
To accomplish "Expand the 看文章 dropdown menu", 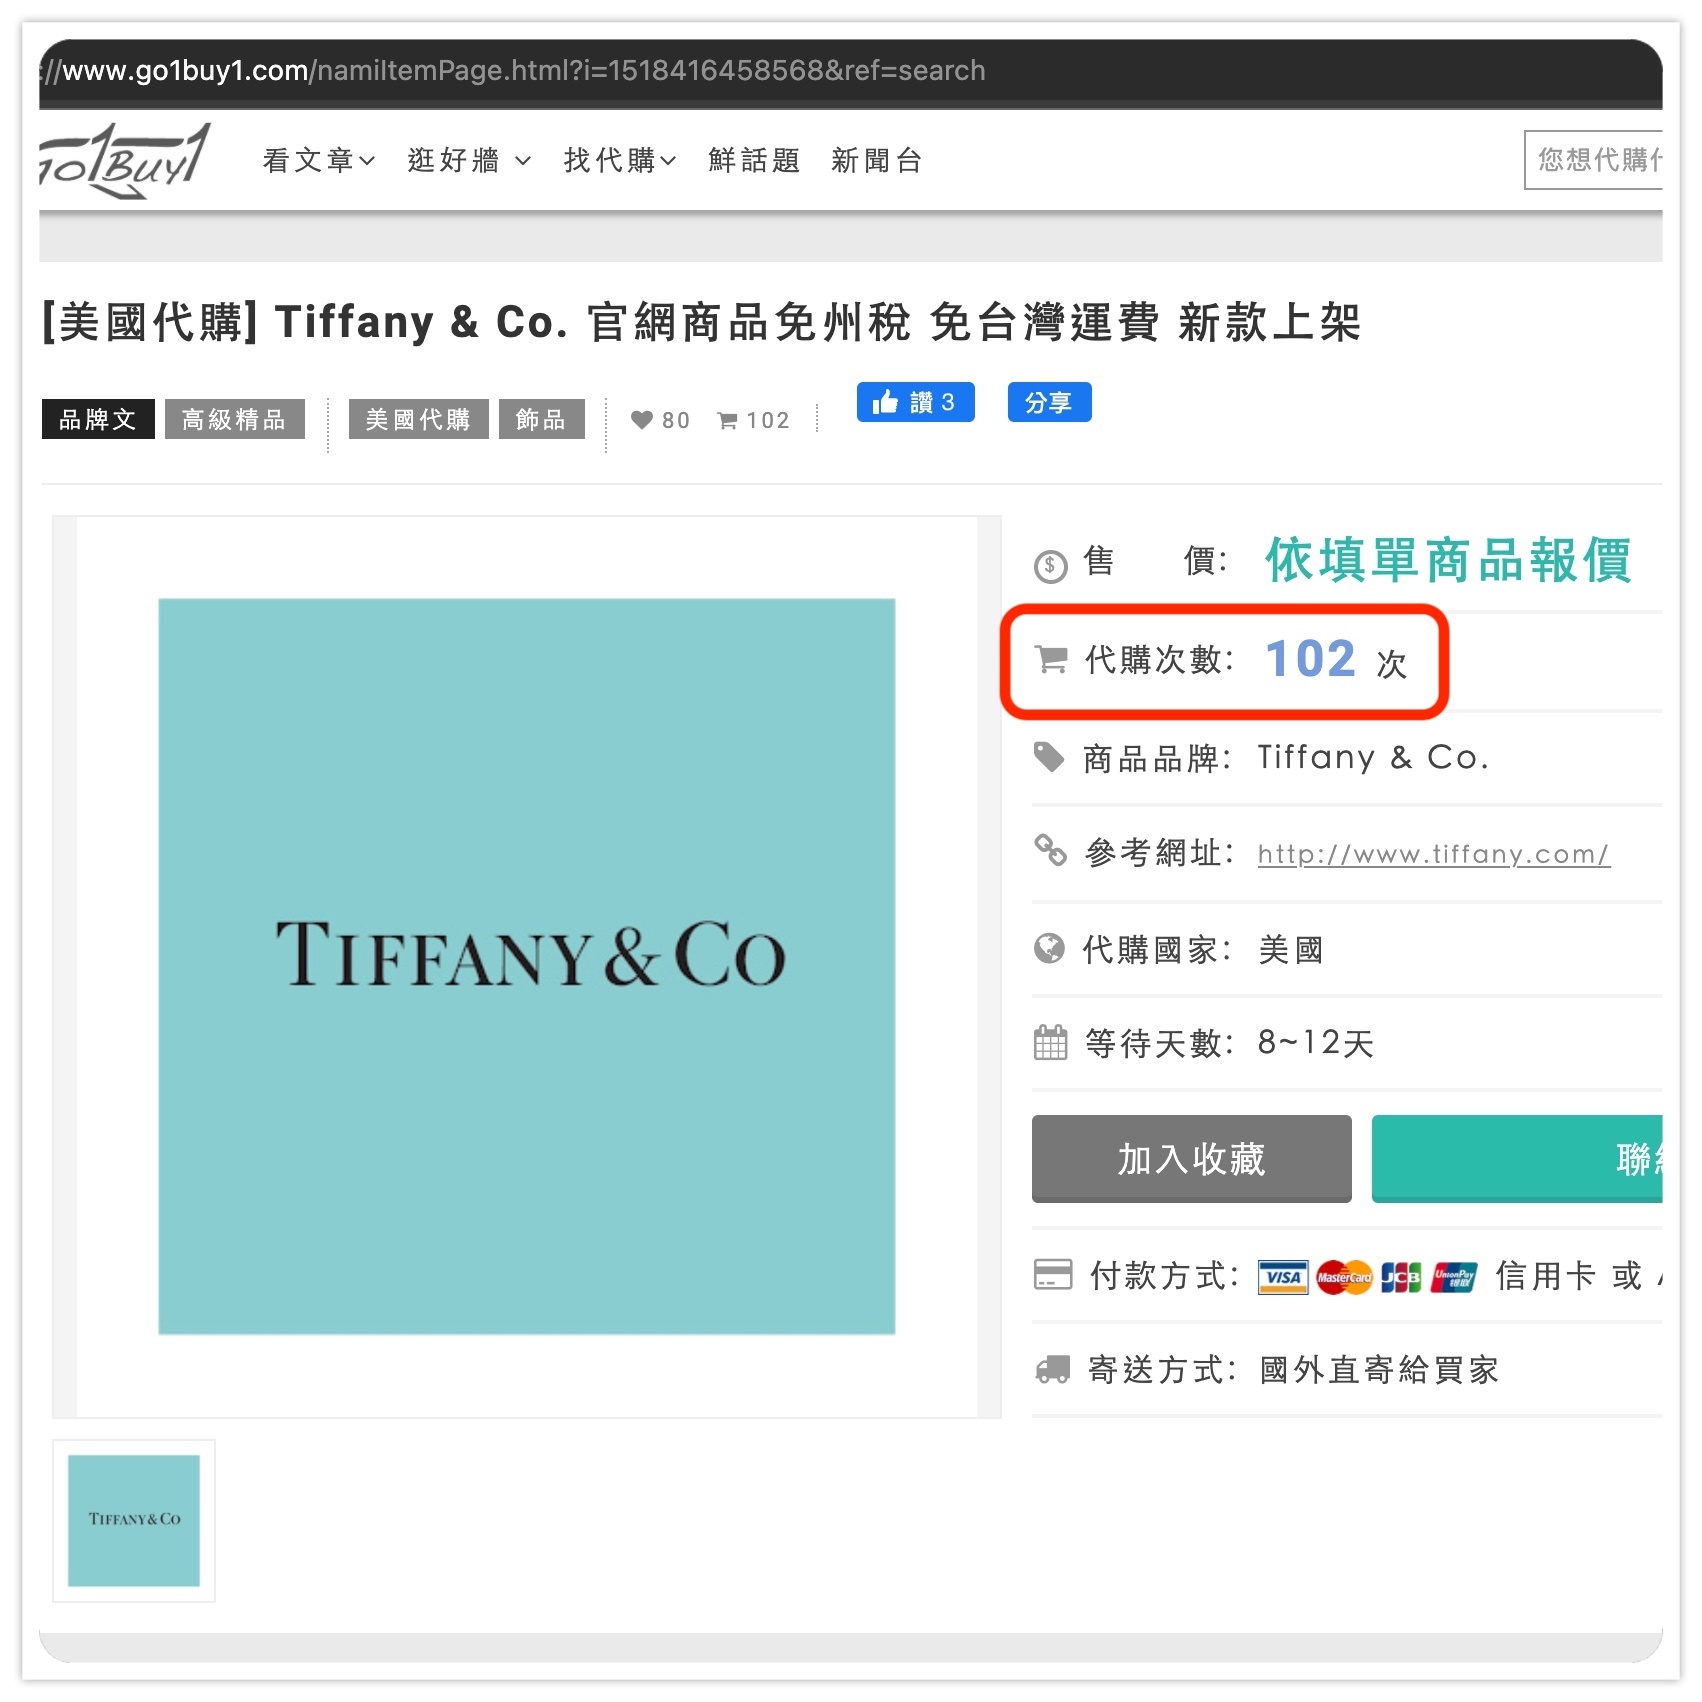I will (x=319, y=160).
